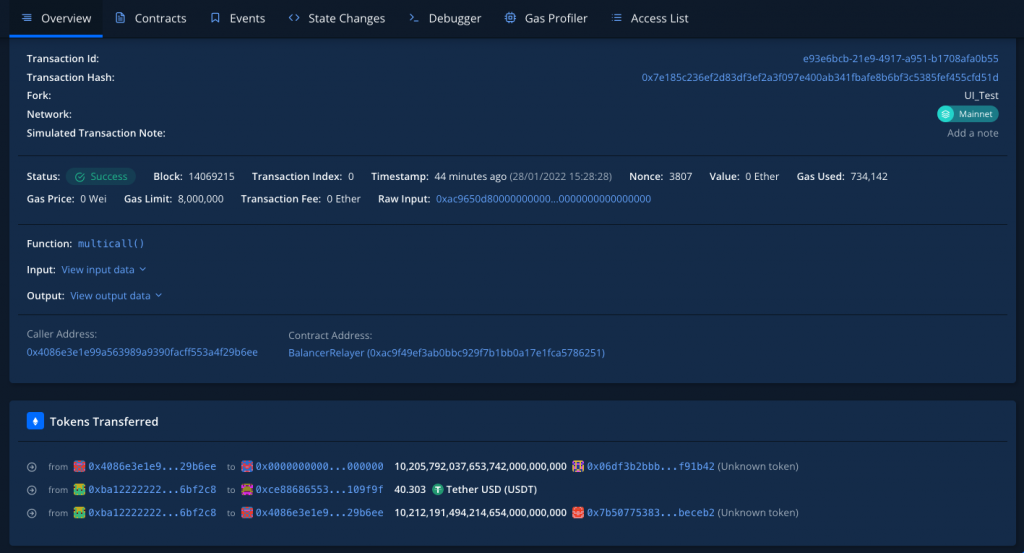
Task: Open the recipient 0xce88686553...109f9f address
Action: pyautogui.click(x=319, y=490)
